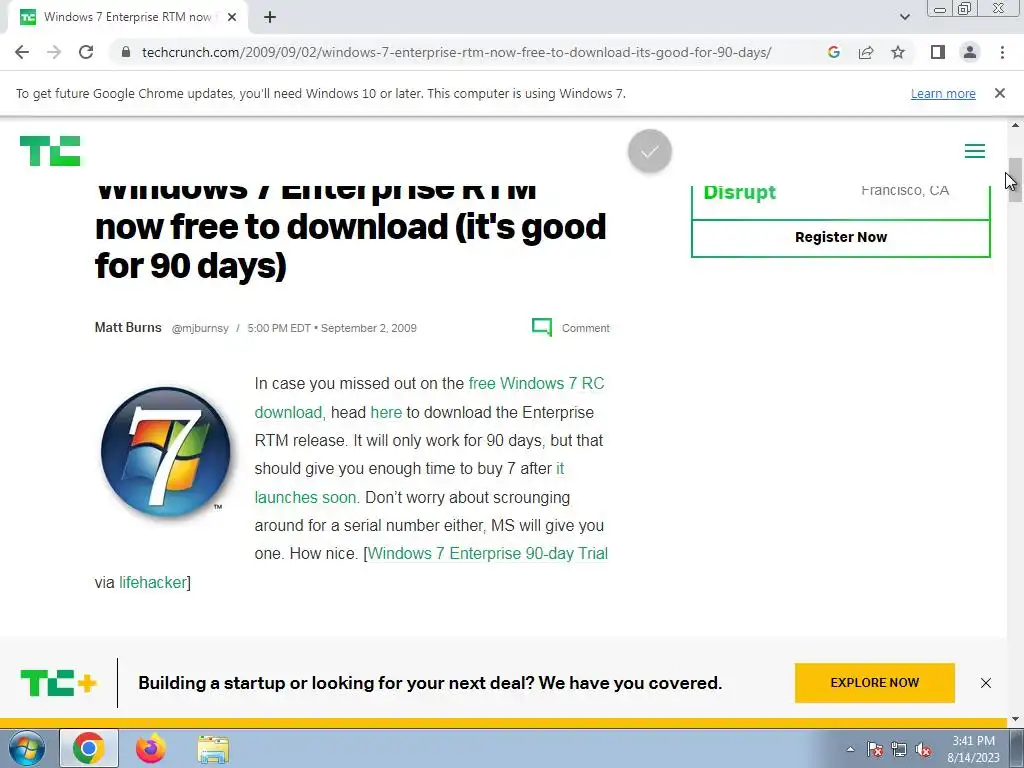Image resolution: width=1024 pixels, height=768 pixels.
Task: Open Windows 7 Enterprise 90-day Trial link
Action: tap(488, 554)
